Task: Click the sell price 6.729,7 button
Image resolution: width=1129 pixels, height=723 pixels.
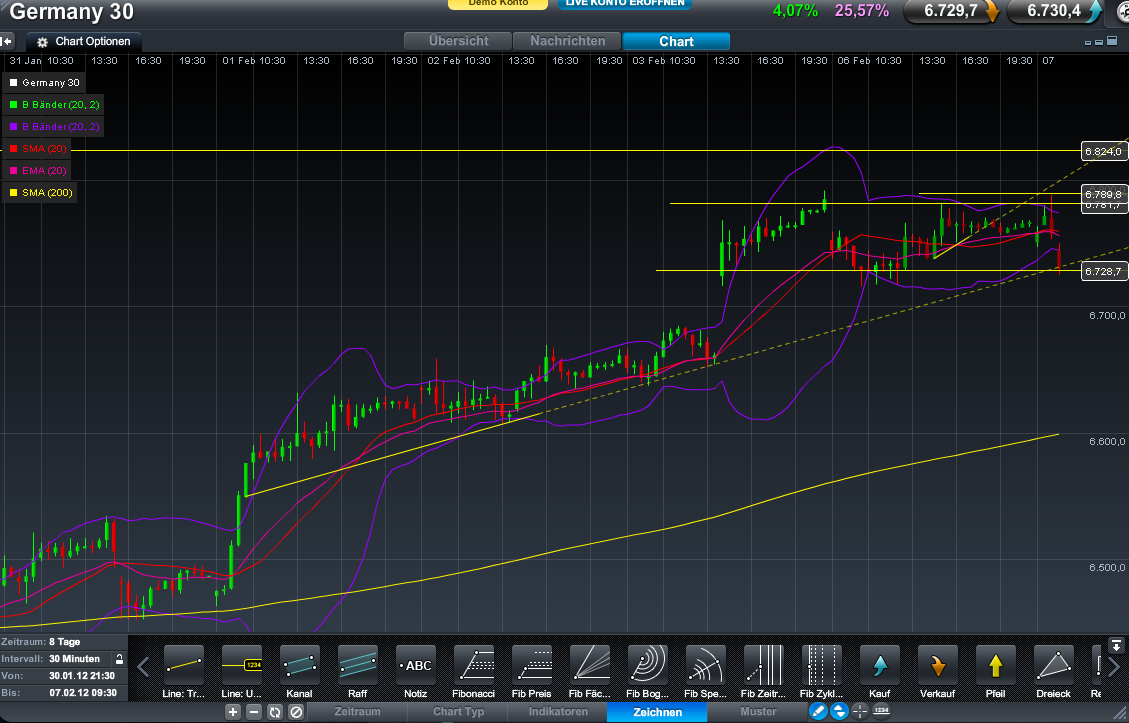Action: click(x=951, y=11)
